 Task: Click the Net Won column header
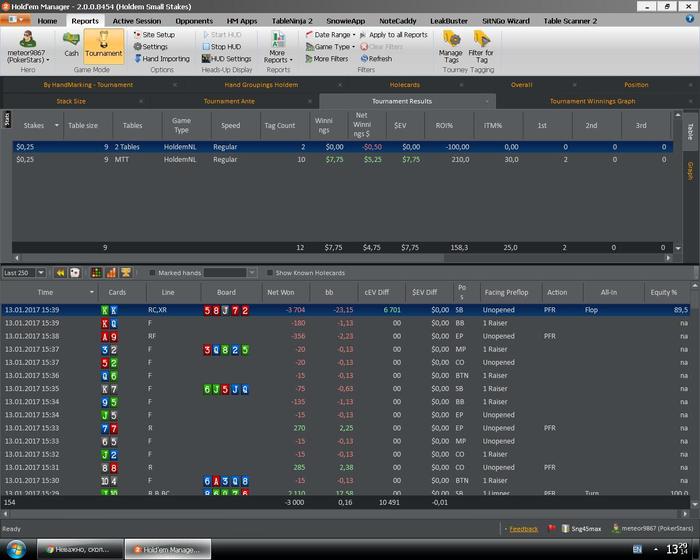point(281,292)
